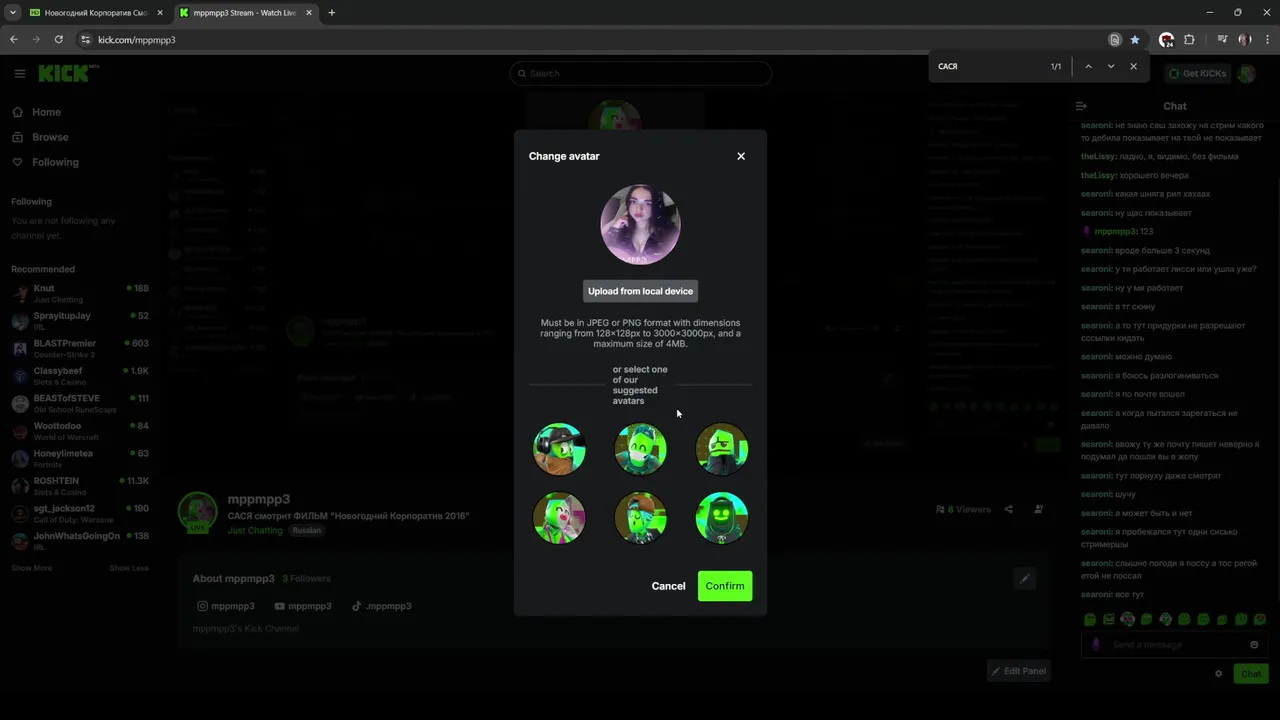Open the browser extensions puzzle menu
The height and width of the screenshot is (720, 1280).
(1189, 40)
